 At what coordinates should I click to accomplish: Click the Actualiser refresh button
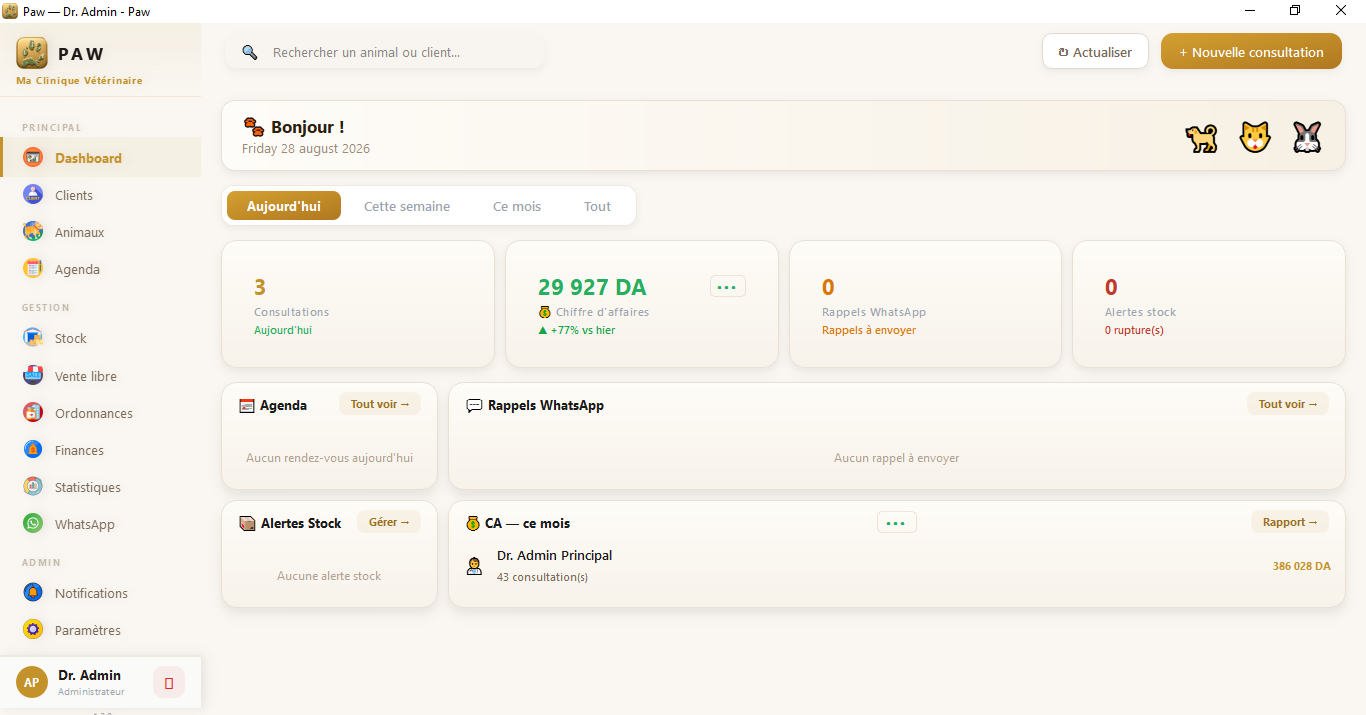coord(1095,52)
